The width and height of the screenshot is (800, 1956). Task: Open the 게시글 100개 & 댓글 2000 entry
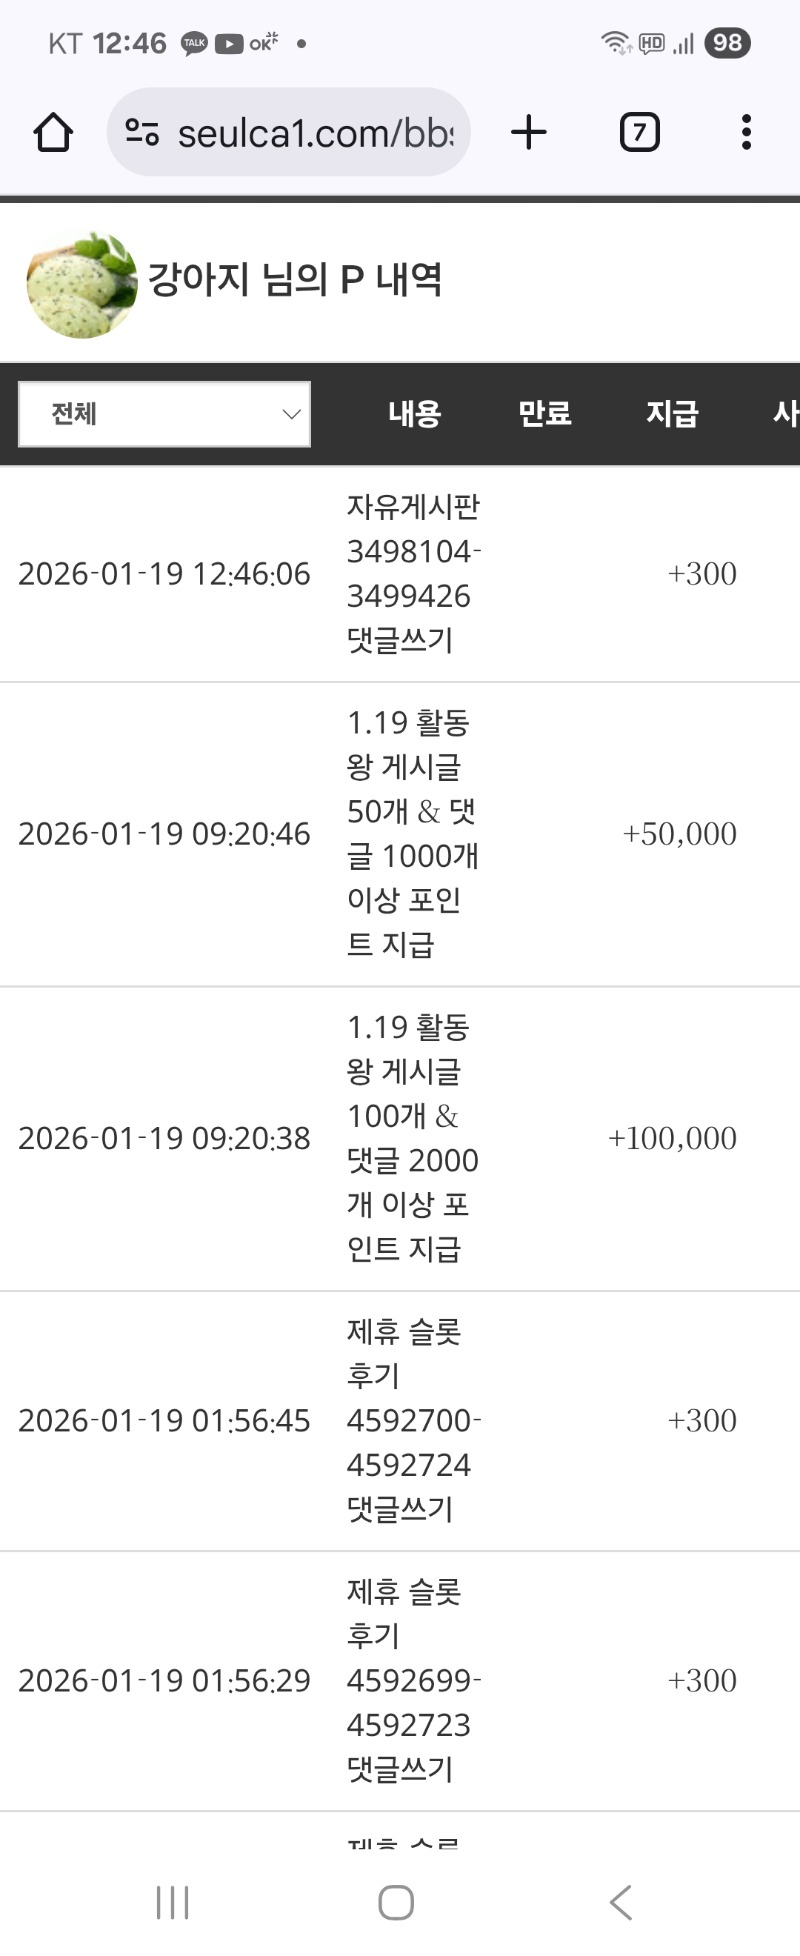[411, 1138]
